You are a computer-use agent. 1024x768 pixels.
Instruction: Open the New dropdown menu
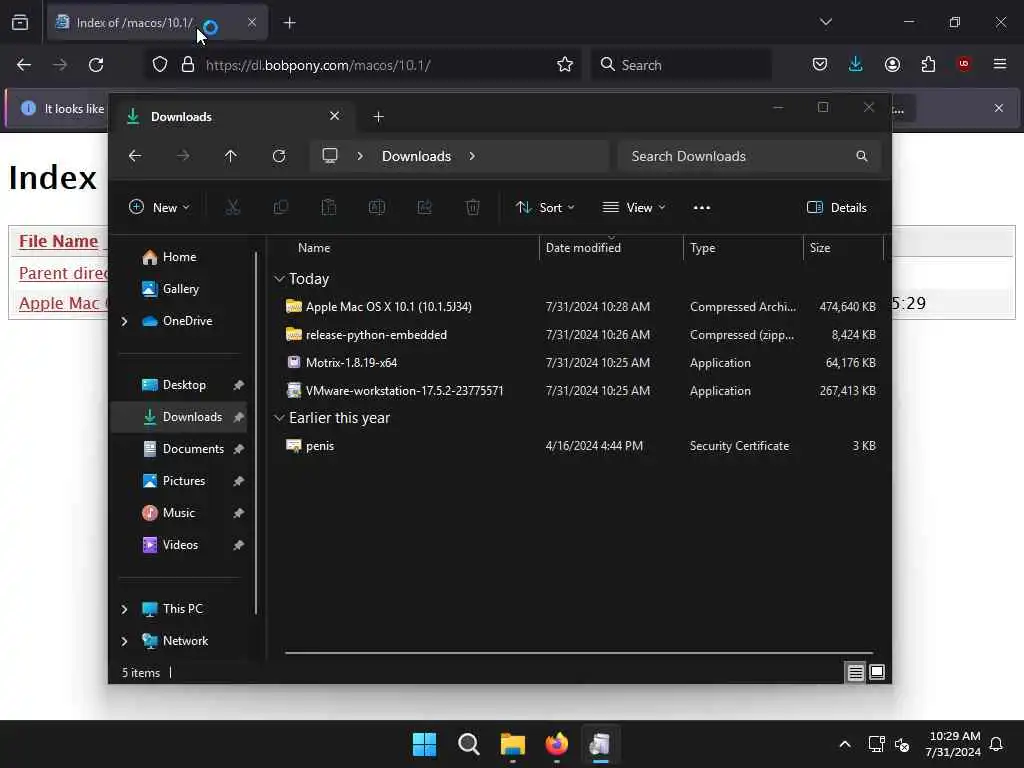tap(159, 208)
